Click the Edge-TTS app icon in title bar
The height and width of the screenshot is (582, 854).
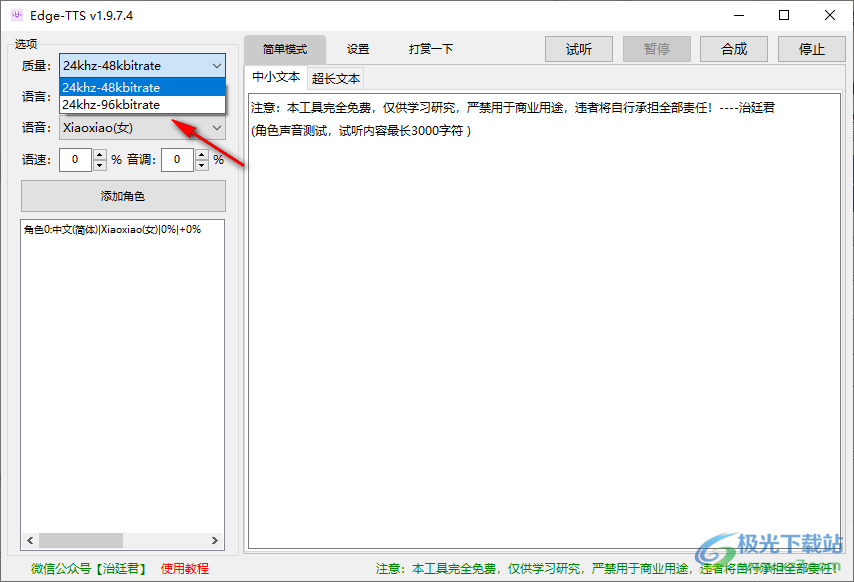pyautogui.click(x=17, y=15)
